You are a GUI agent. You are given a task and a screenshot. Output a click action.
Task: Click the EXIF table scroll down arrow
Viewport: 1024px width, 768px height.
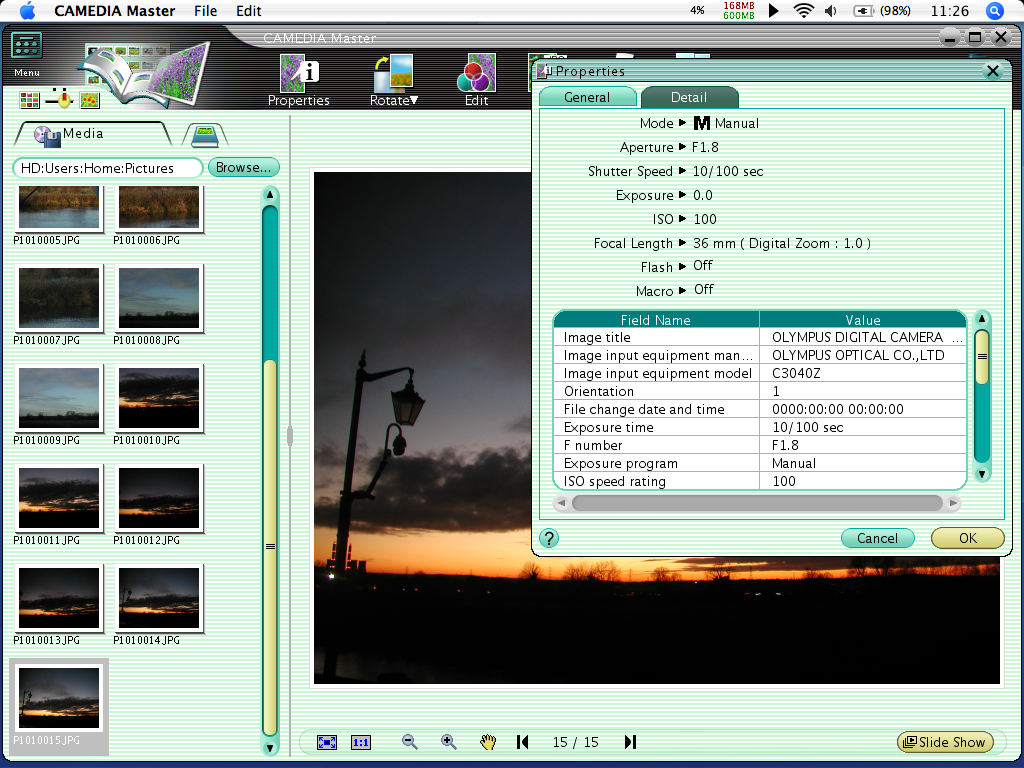tap(982, 474)
